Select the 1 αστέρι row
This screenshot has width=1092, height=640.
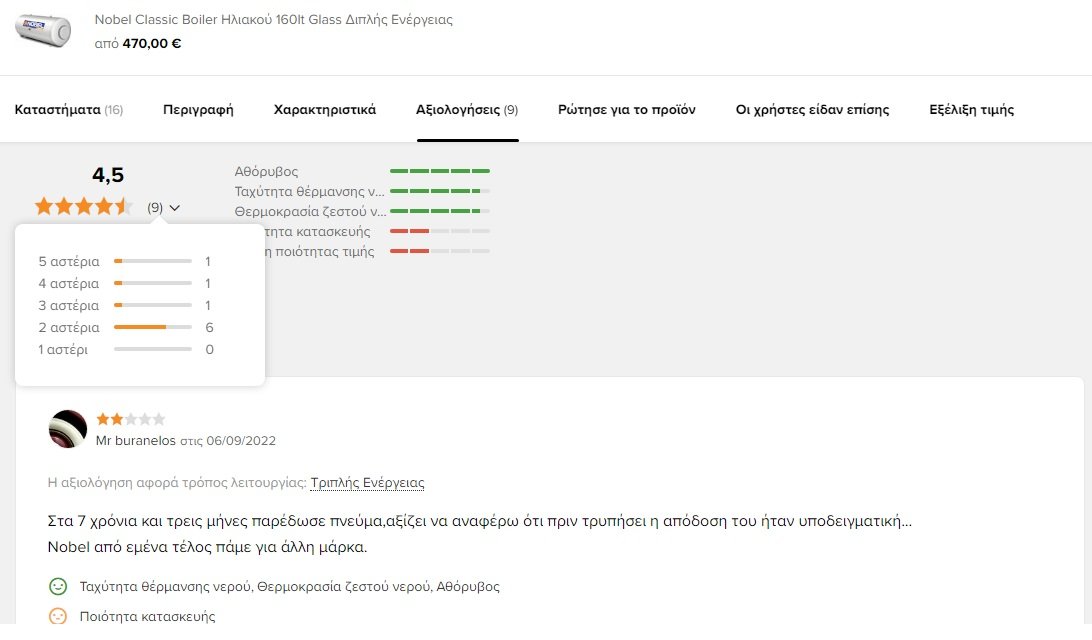pyautogui.click(x=125, y=350)
